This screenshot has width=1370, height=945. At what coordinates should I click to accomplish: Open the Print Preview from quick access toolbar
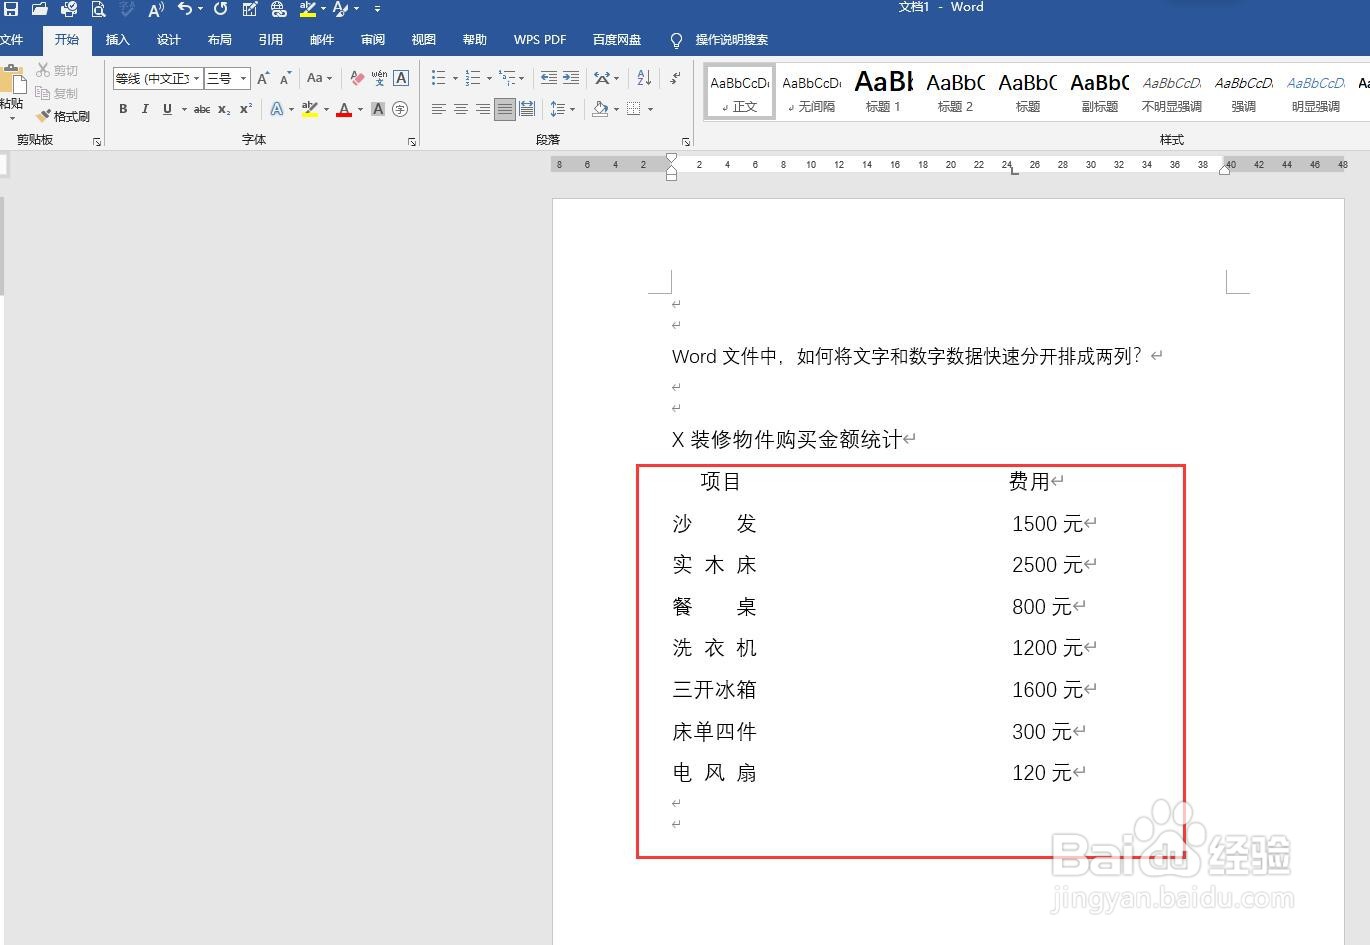98,9
